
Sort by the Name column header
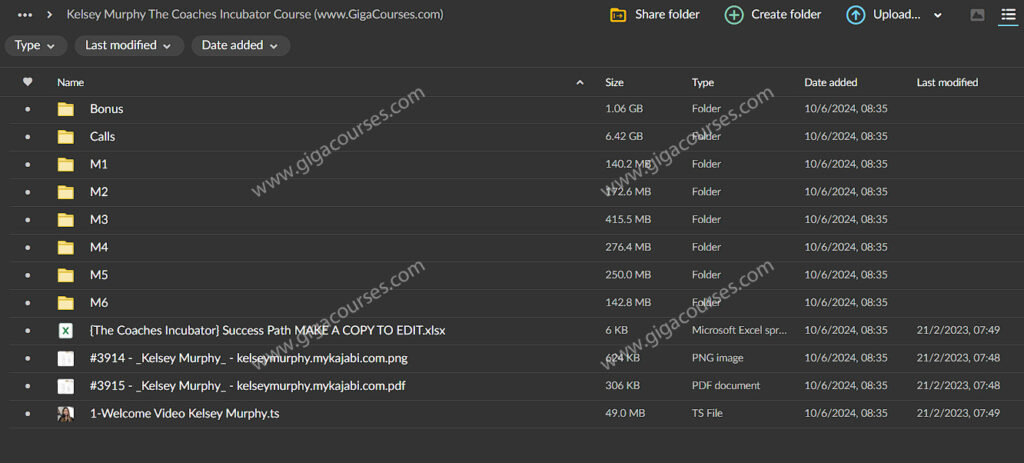(x=71, y=82)
